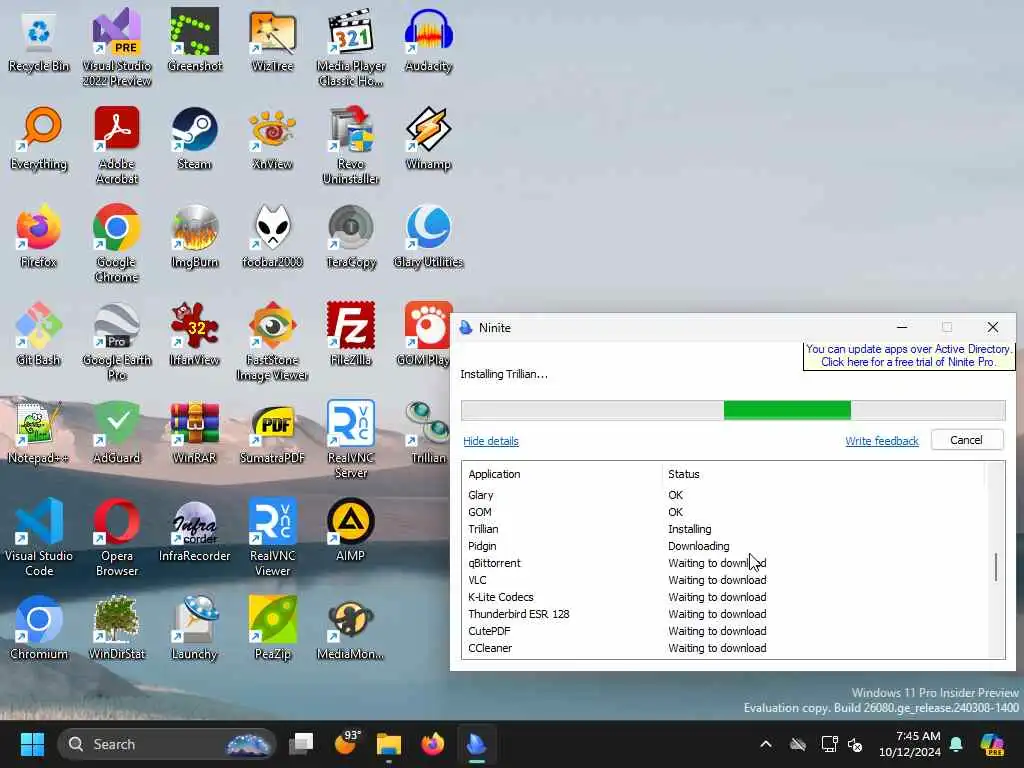
Task: Click the Everything search icon
Action: coord(39,138)
